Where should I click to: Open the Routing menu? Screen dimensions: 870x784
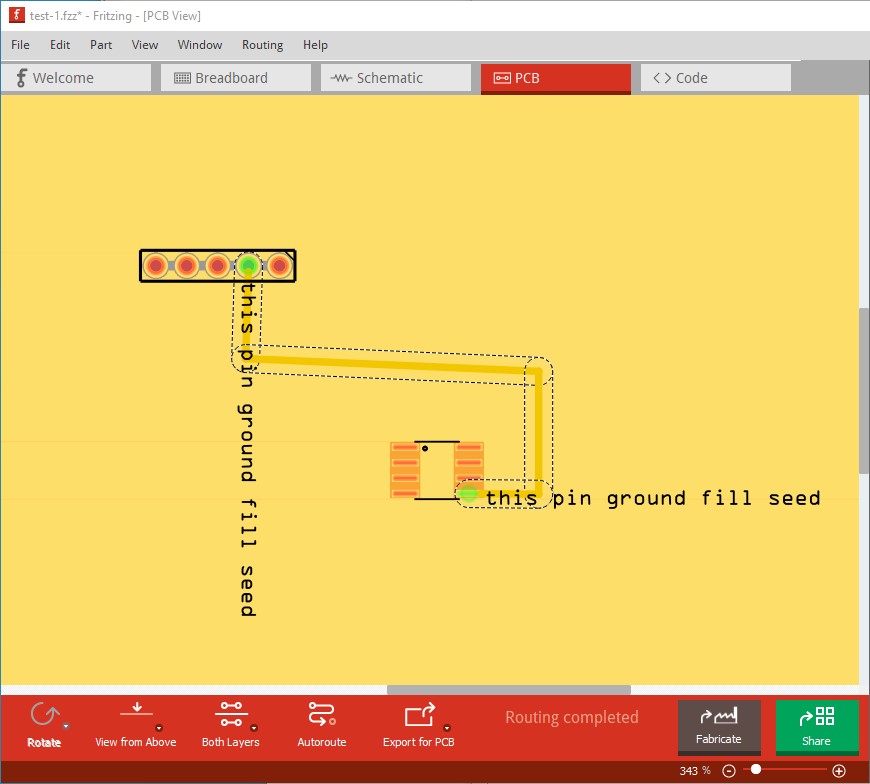[x=262, y=45]
